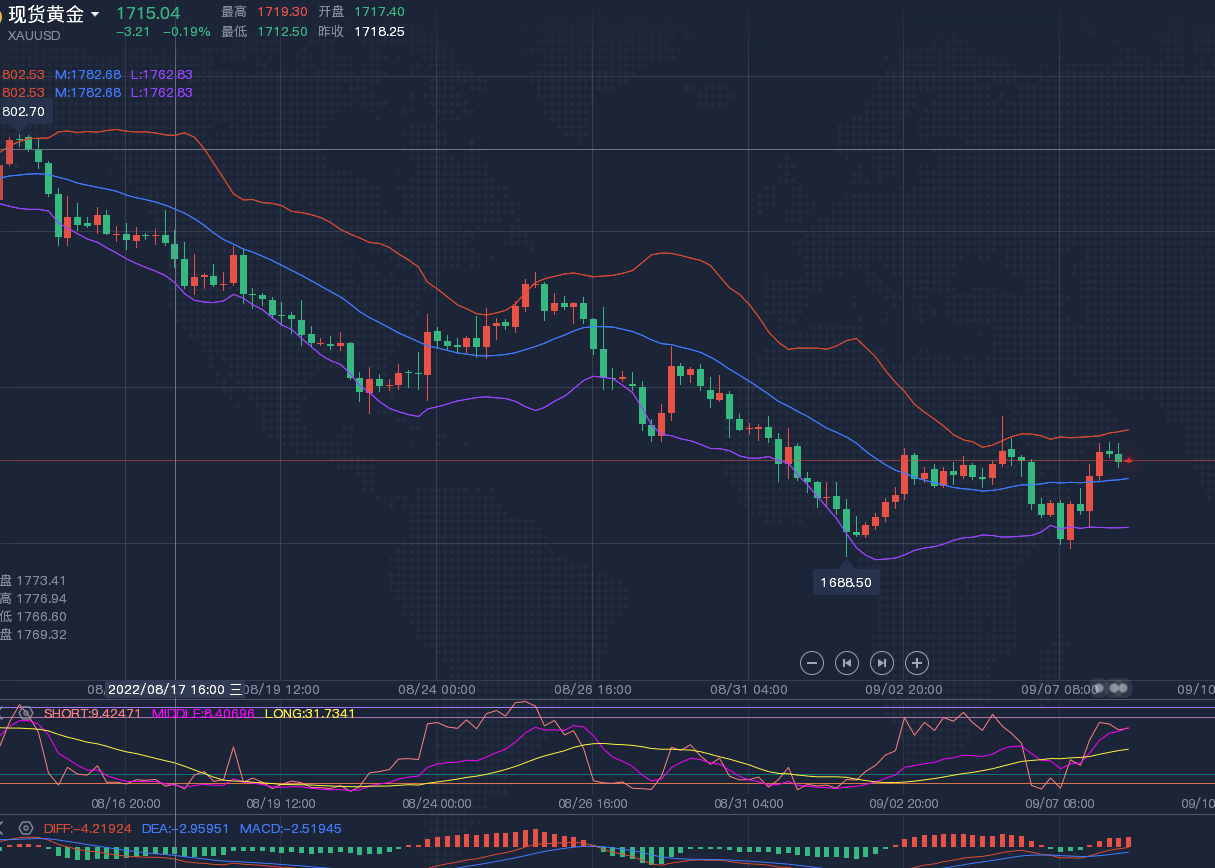The image size is (1215, 868).
Task: Jump to previous candles with skip-back button
Action: tap(847, 662)
